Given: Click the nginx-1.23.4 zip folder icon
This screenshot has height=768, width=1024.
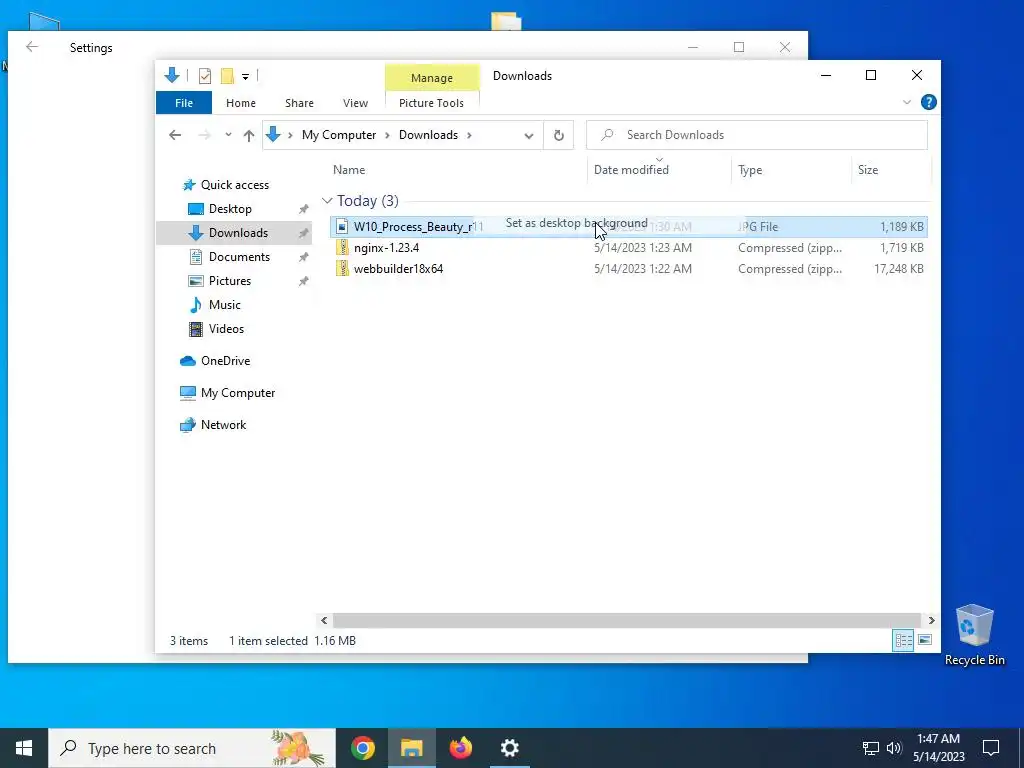Looking at the screenshot, I should pos(342,248).
